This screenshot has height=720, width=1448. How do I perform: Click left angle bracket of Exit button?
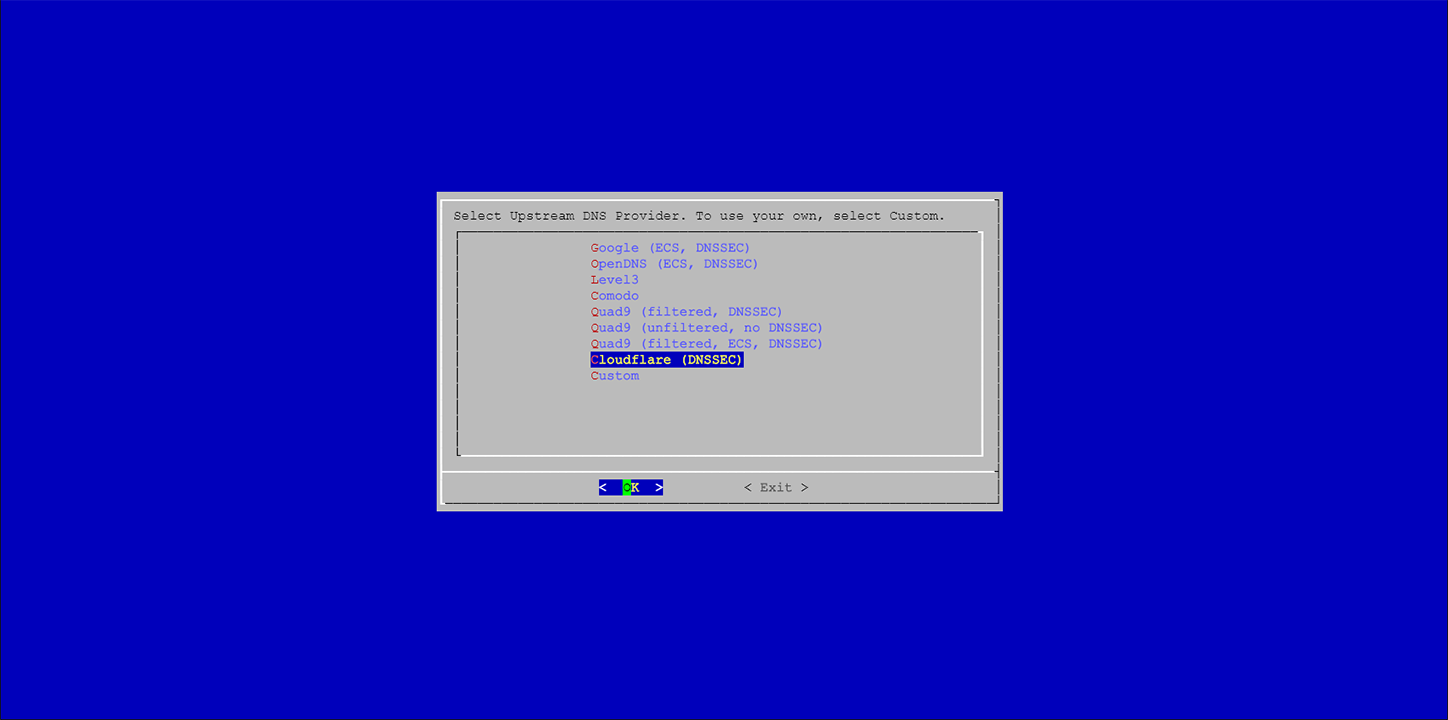coord(748,488)
